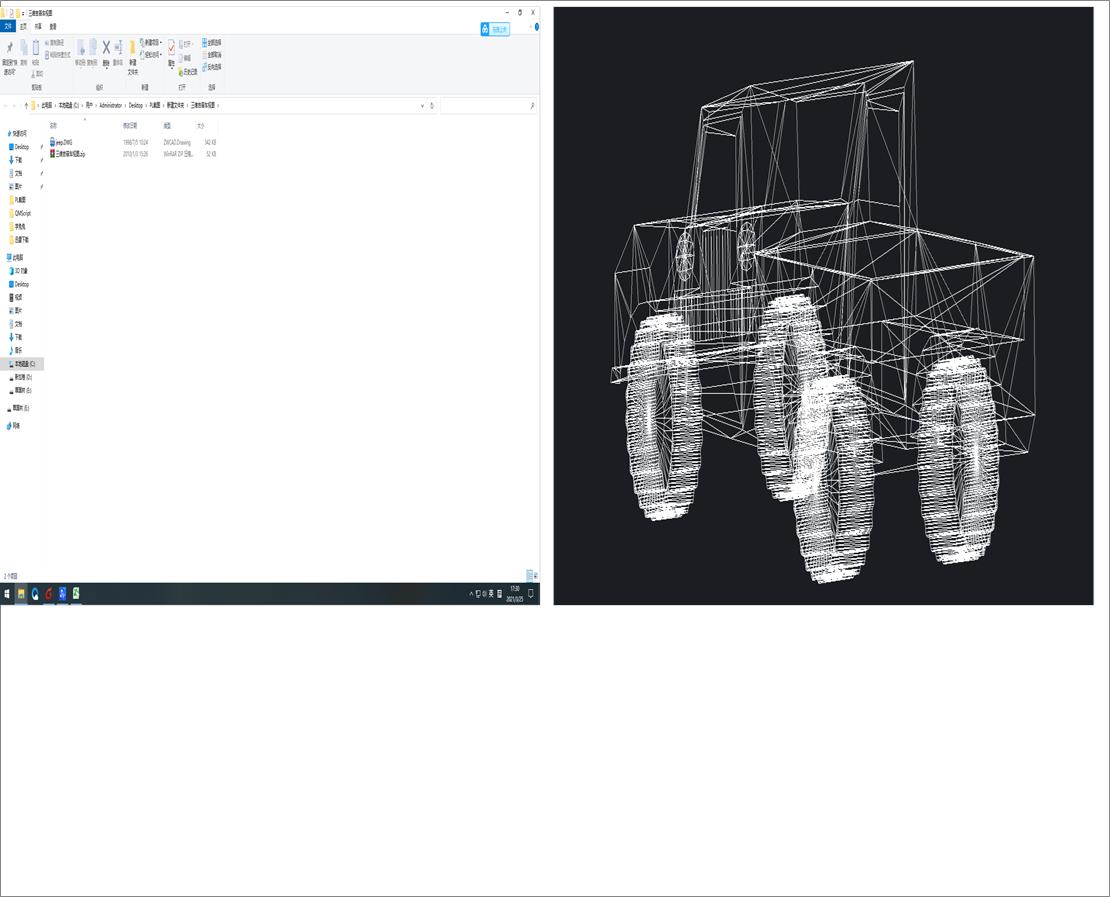Click the File Explorer taskbar icon

[21, 594]
